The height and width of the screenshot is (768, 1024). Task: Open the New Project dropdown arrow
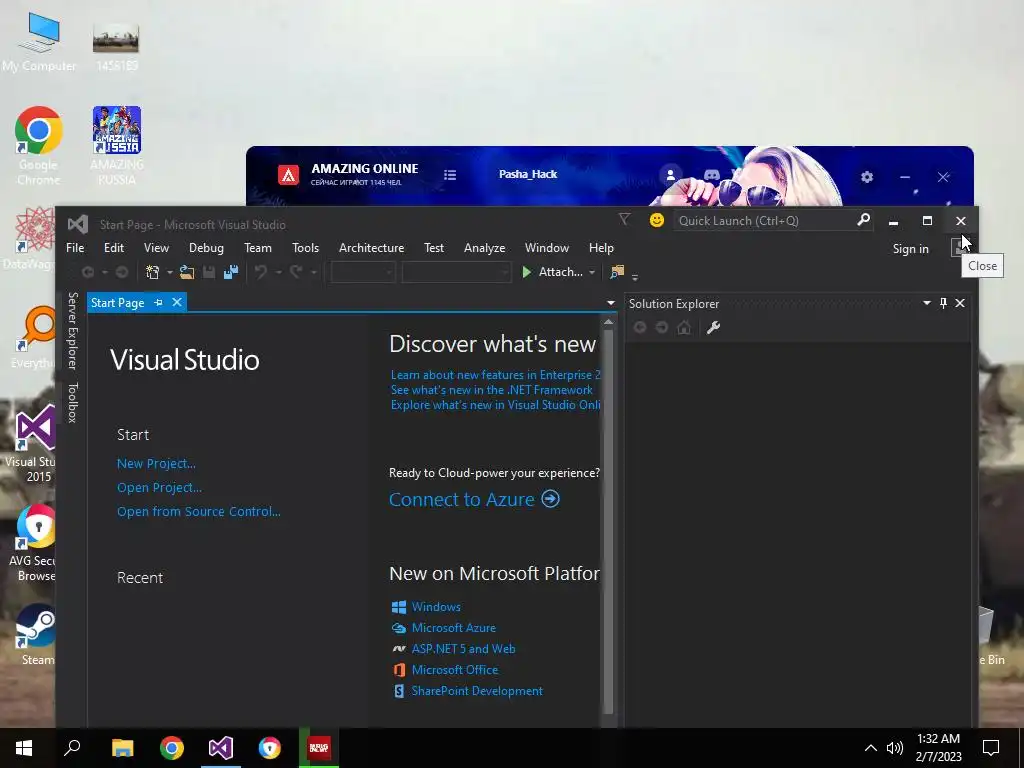click(170, 272)
